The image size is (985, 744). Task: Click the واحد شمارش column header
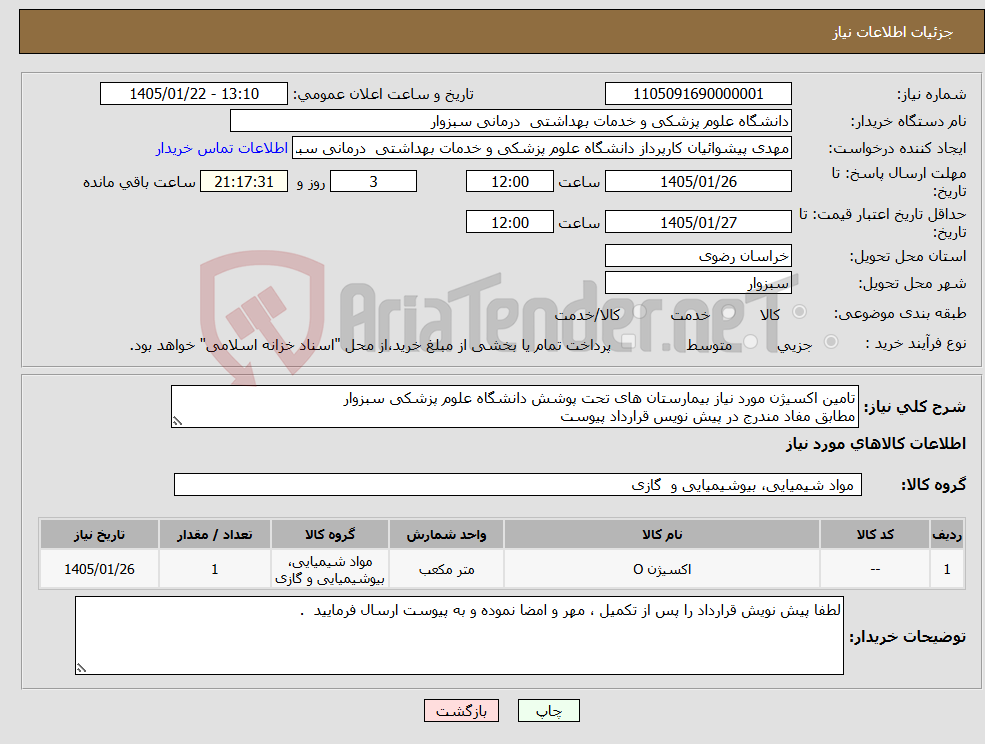[x=446, y=534]
